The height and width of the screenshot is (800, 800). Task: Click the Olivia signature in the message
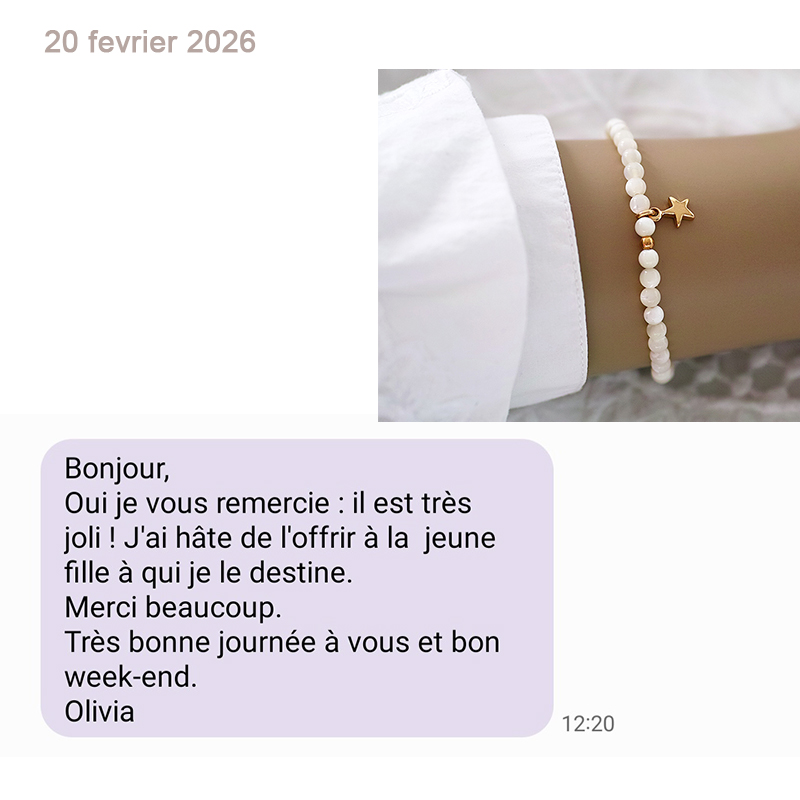pos(99,711)
